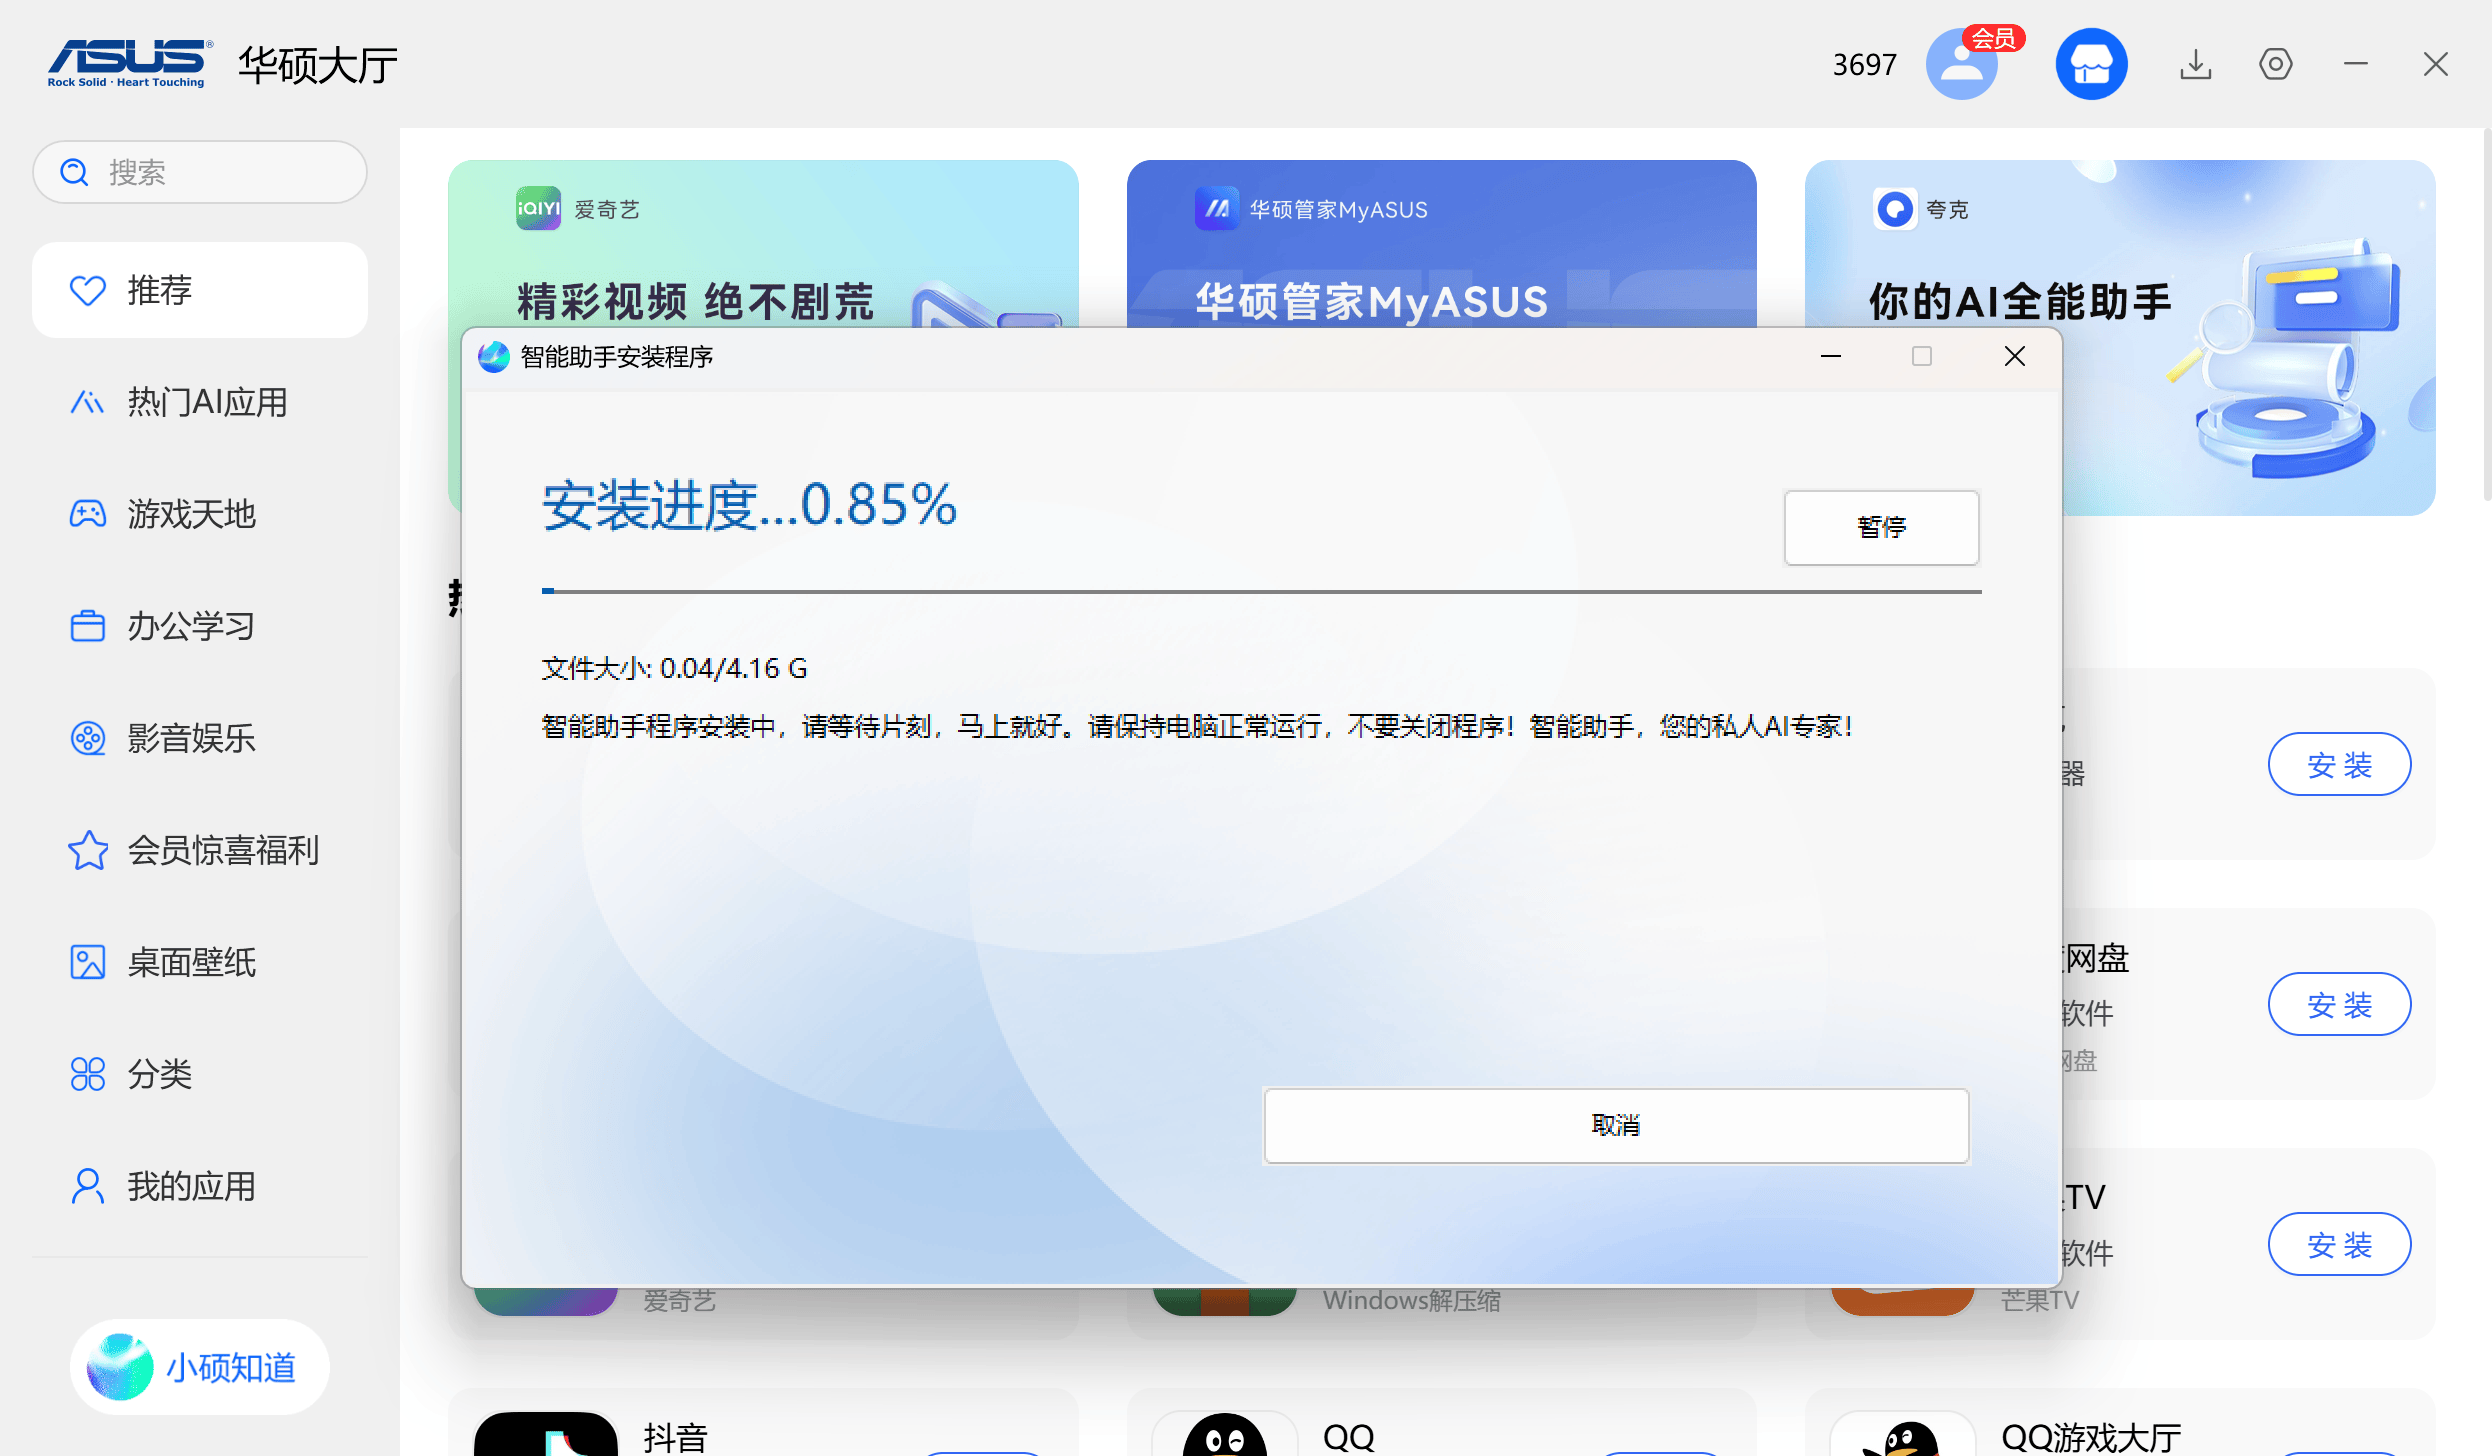2492x1456 pixels.
Task: Click the MyASUS logo icon in banner
Action: tap(1216, 209)
